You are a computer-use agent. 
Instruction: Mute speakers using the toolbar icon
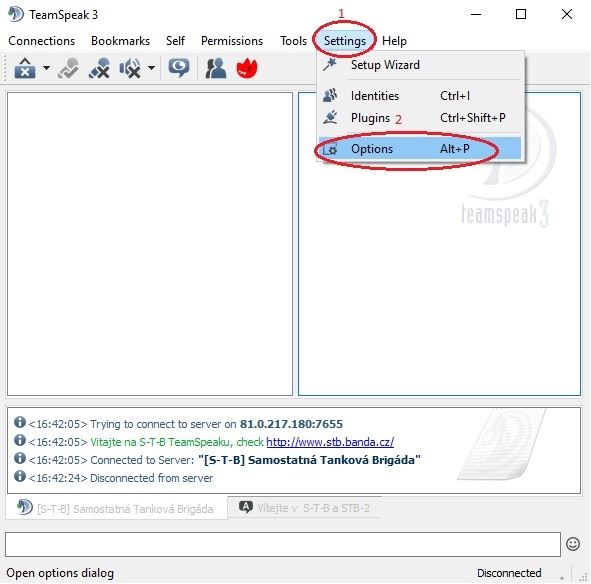130,68
